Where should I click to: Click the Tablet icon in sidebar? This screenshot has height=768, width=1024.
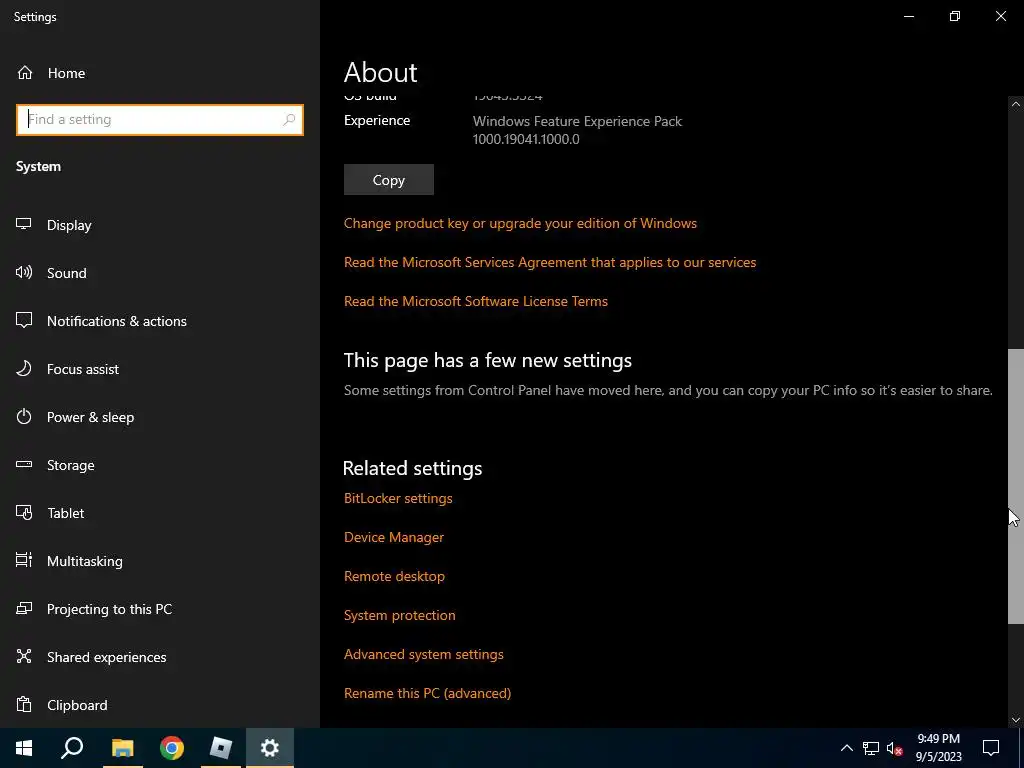[24, 513]
